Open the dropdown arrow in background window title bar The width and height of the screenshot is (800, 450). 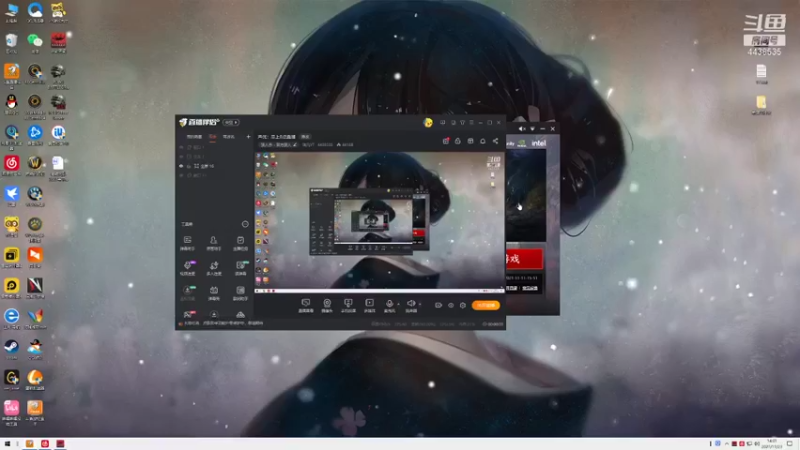pos(532,129)
